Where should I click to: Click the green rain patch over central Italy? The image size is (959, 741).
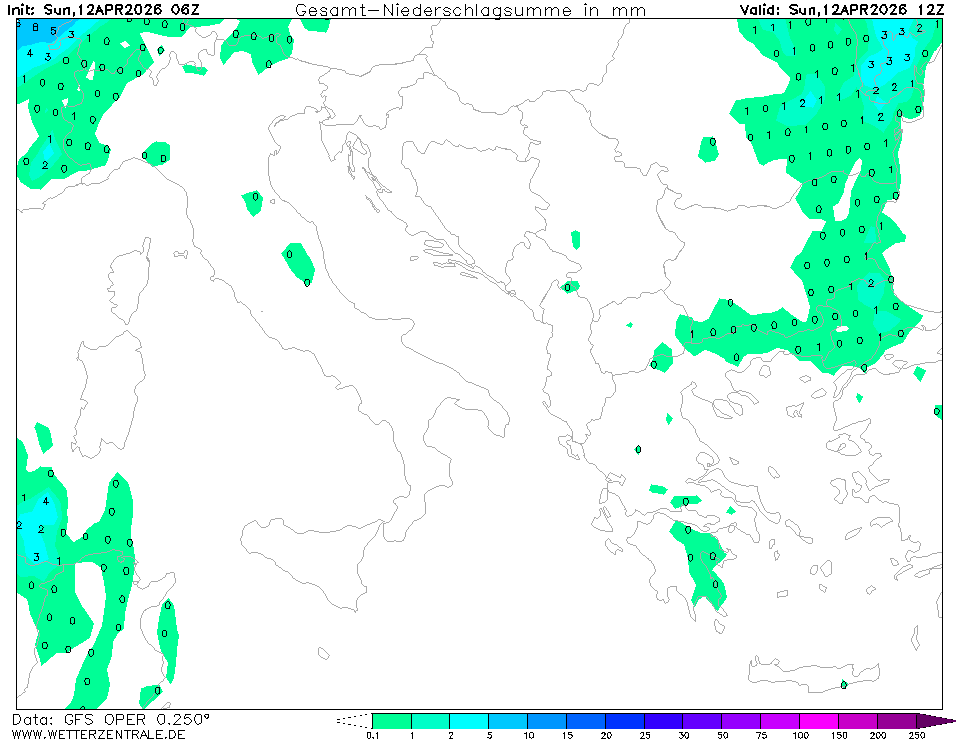tap(298, 262)
